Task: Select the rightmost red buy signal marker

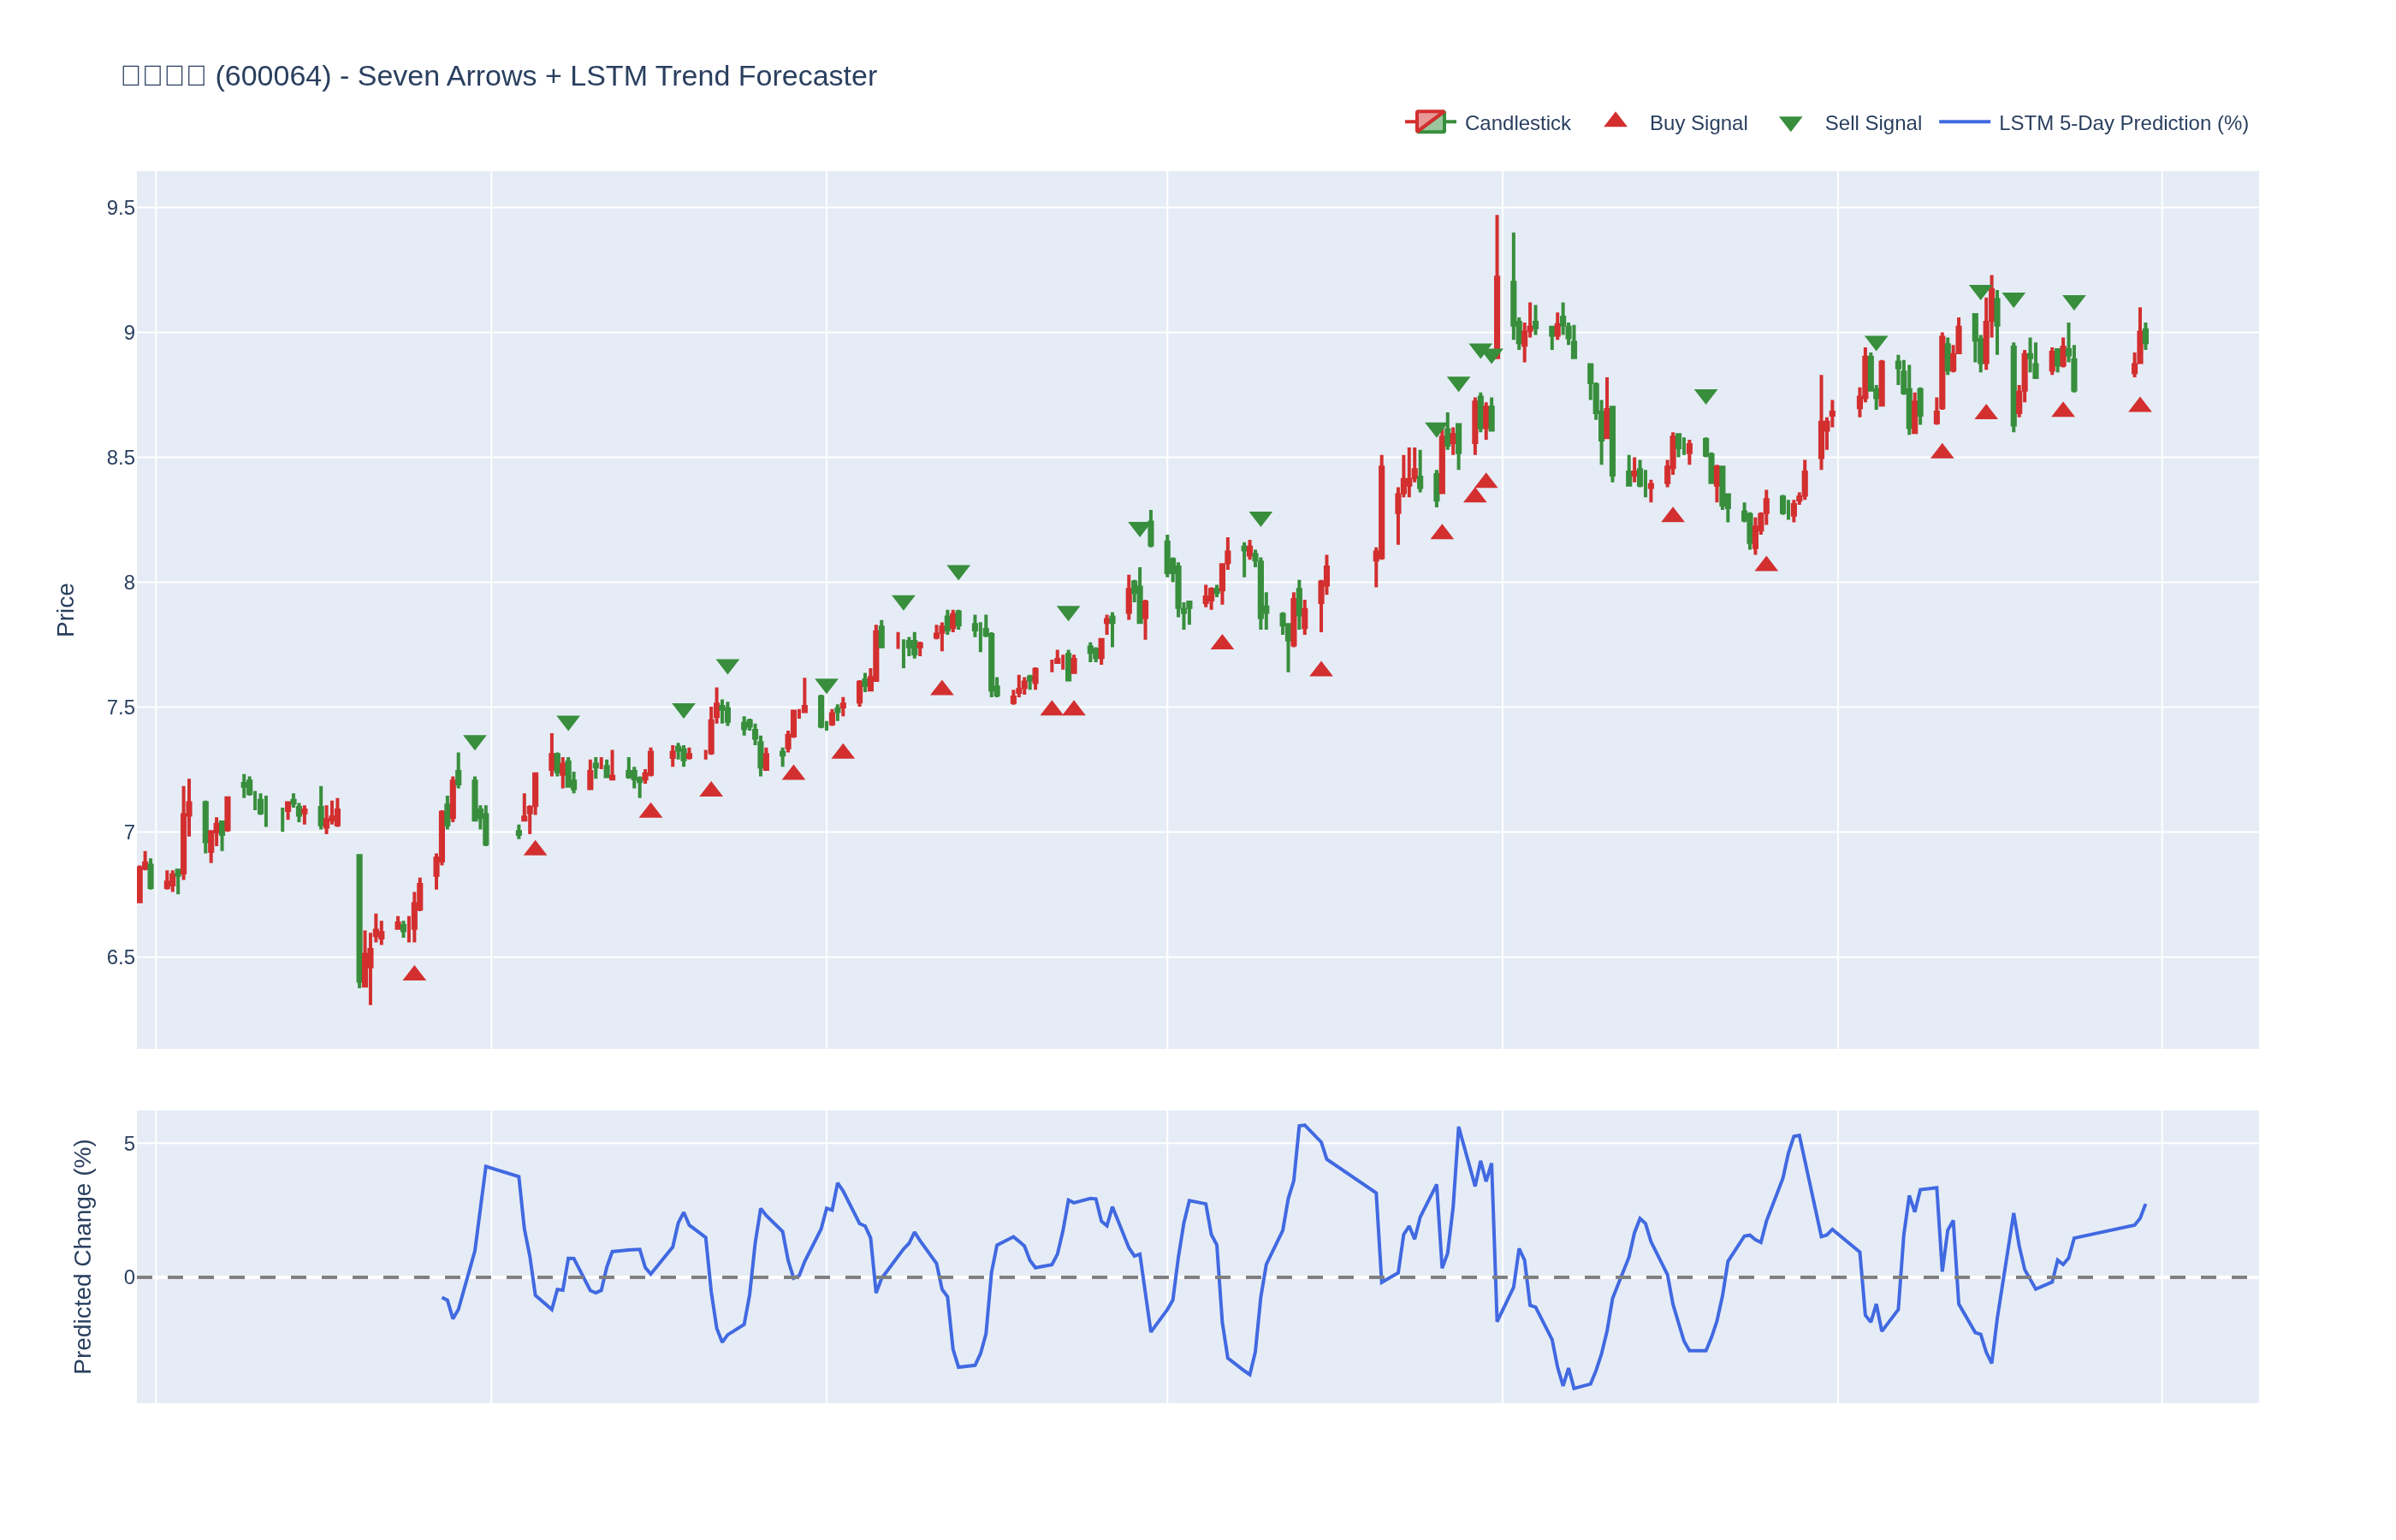Action: click(2140, 406)
